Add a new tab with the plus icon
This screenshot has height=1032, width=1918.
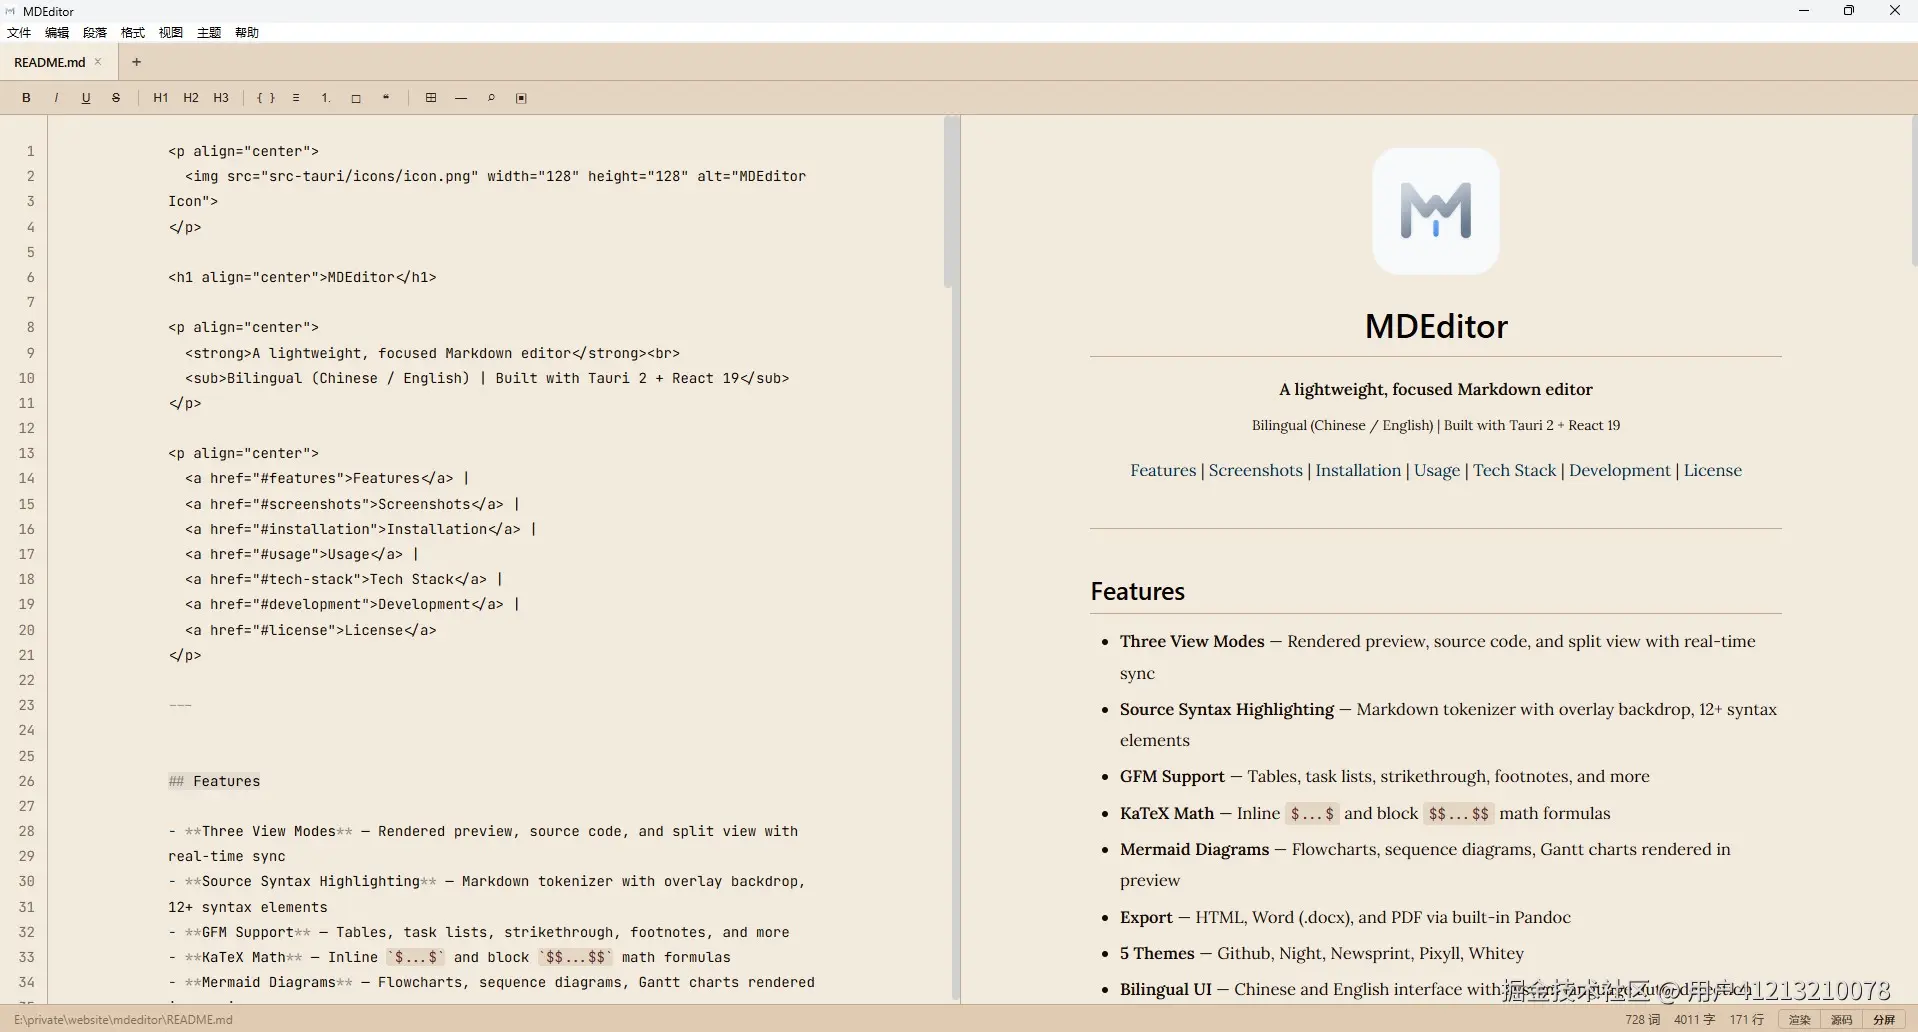coord(137,62)
